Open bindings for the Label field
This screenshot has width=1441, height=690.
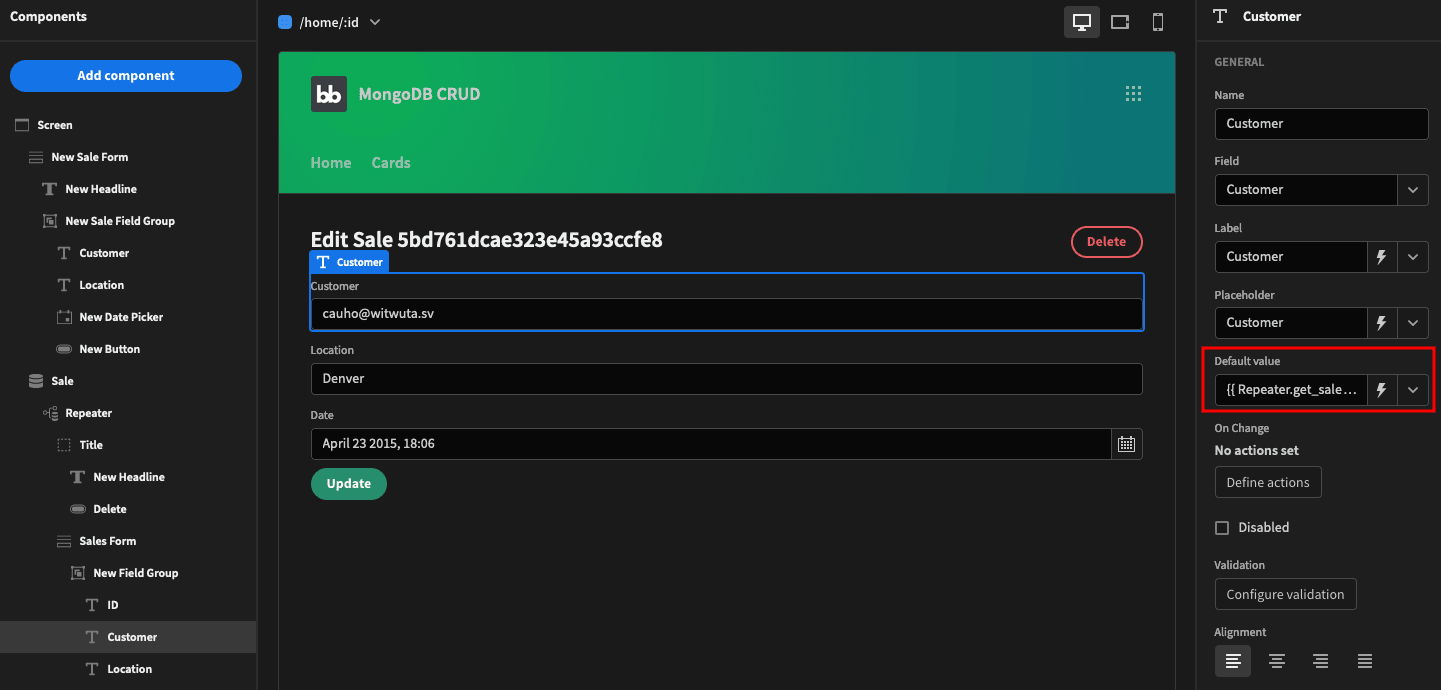coord(1382,257)
